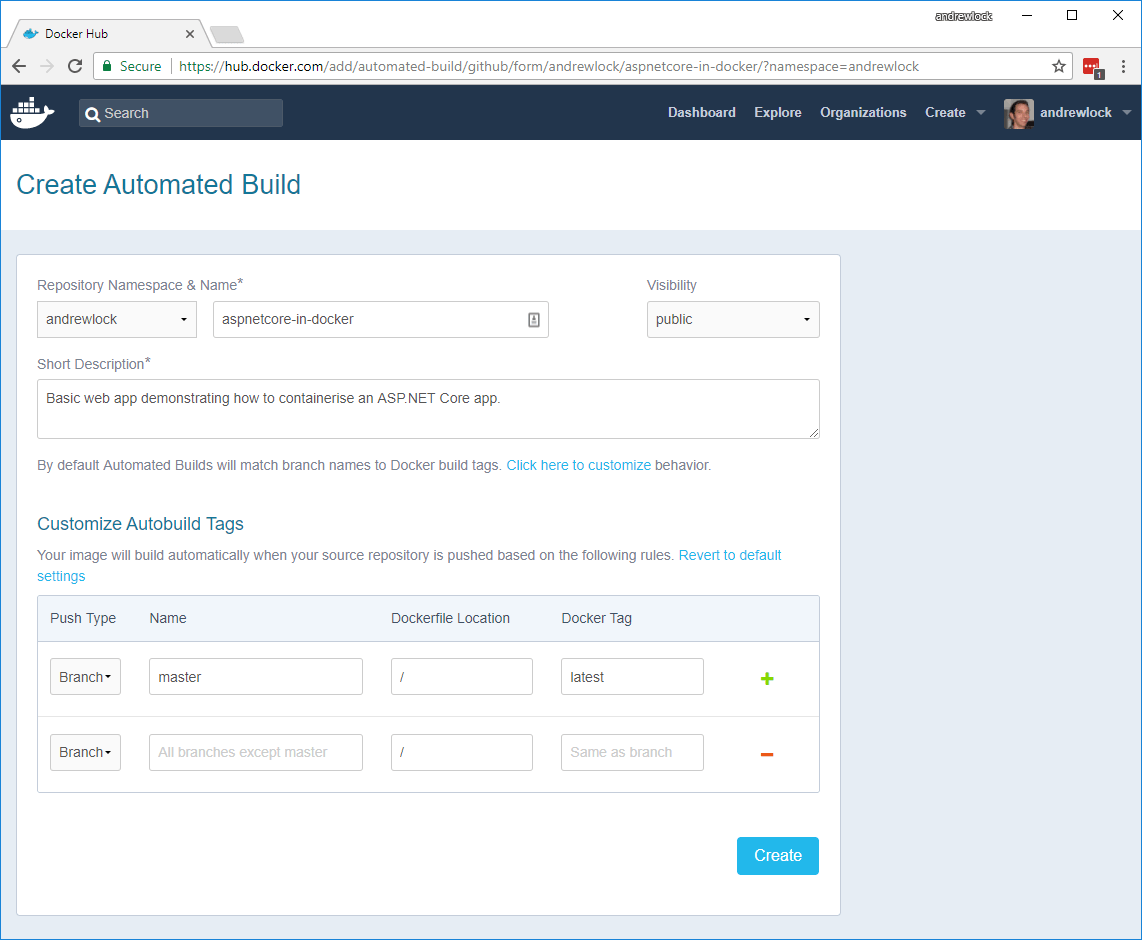Click the blue Create button

[778, 856]
